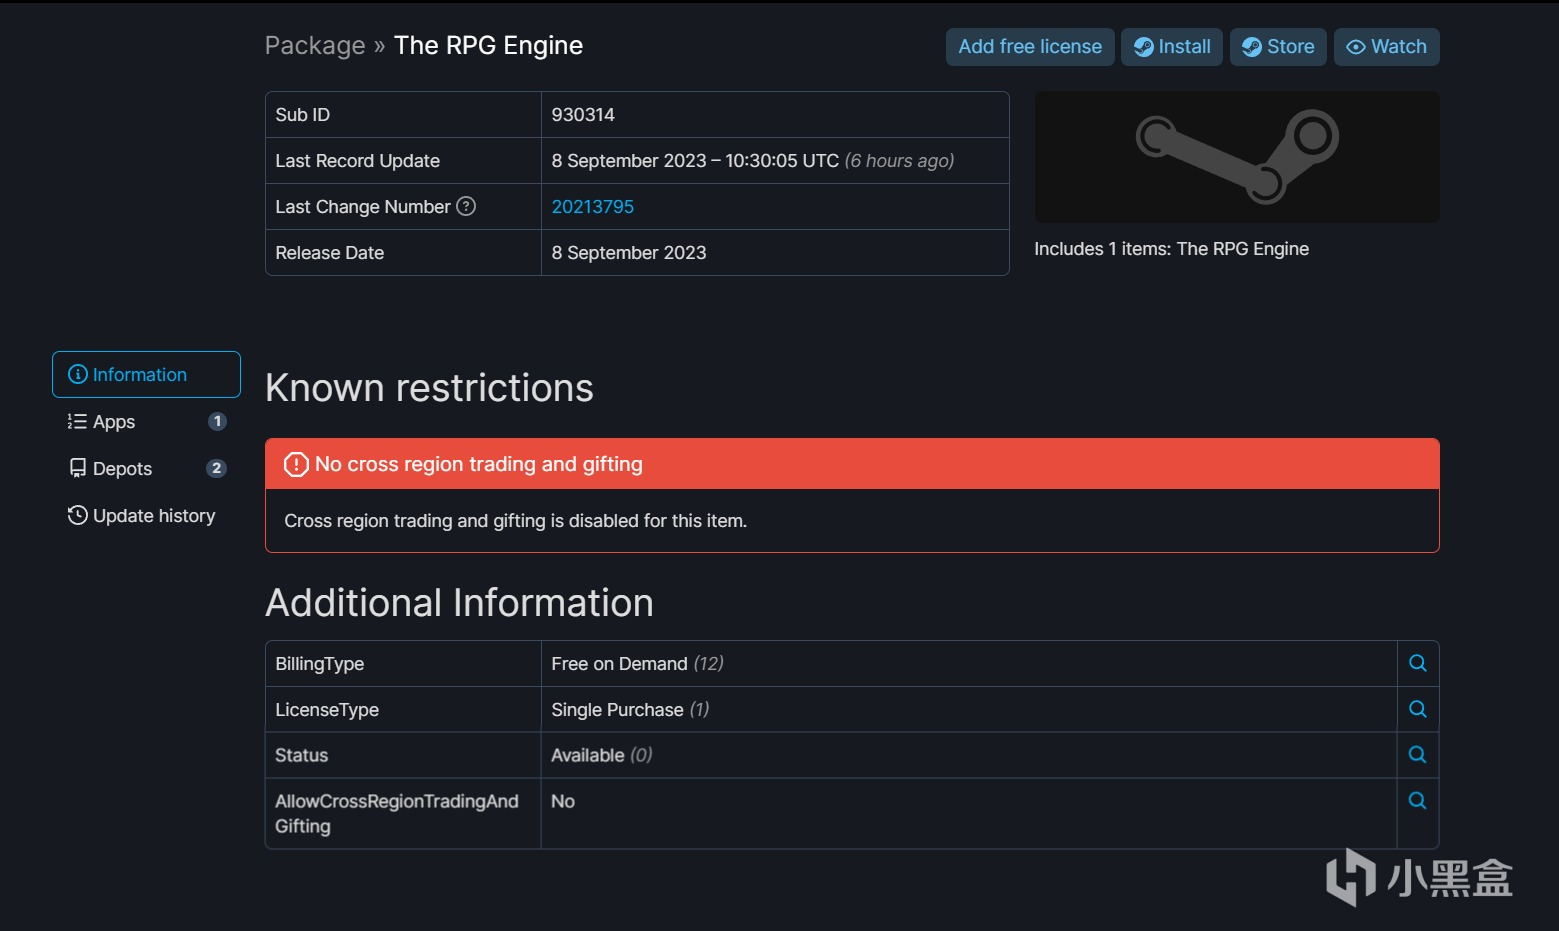Watch this package

1386,47
